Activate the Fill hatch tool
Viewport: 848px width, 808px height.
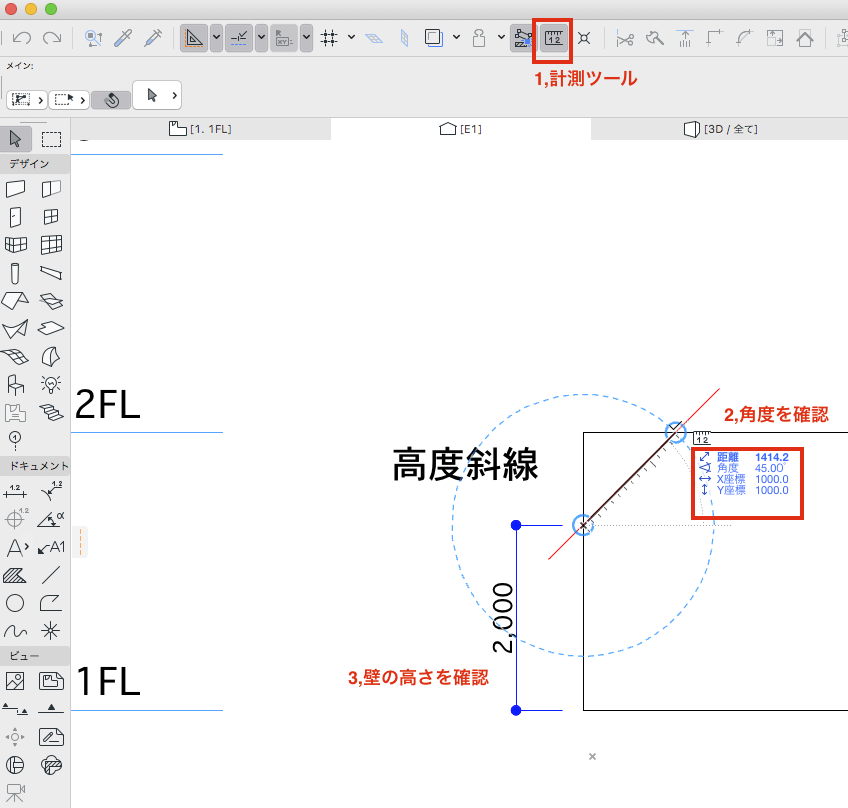tap(15, 575)
